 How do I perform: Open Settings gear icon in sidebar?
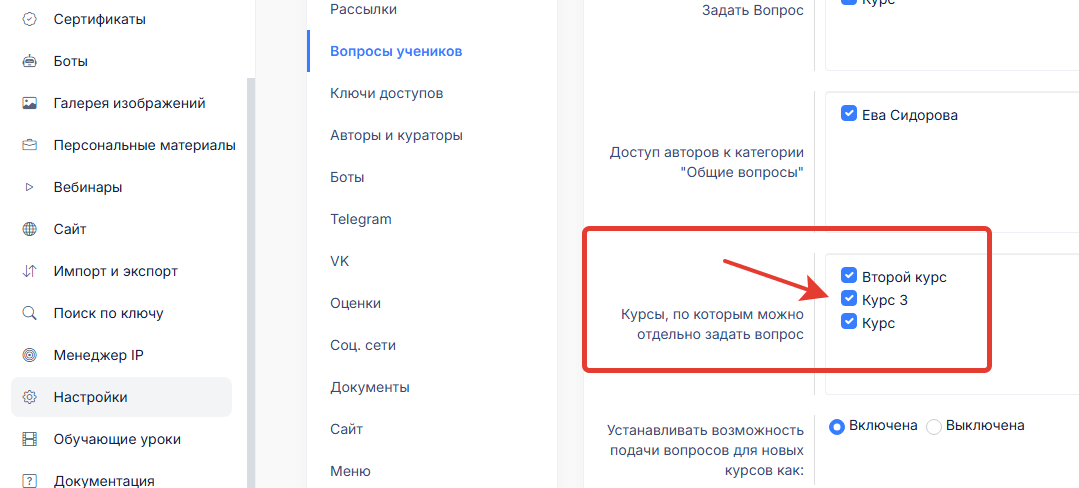click(30, 397)
